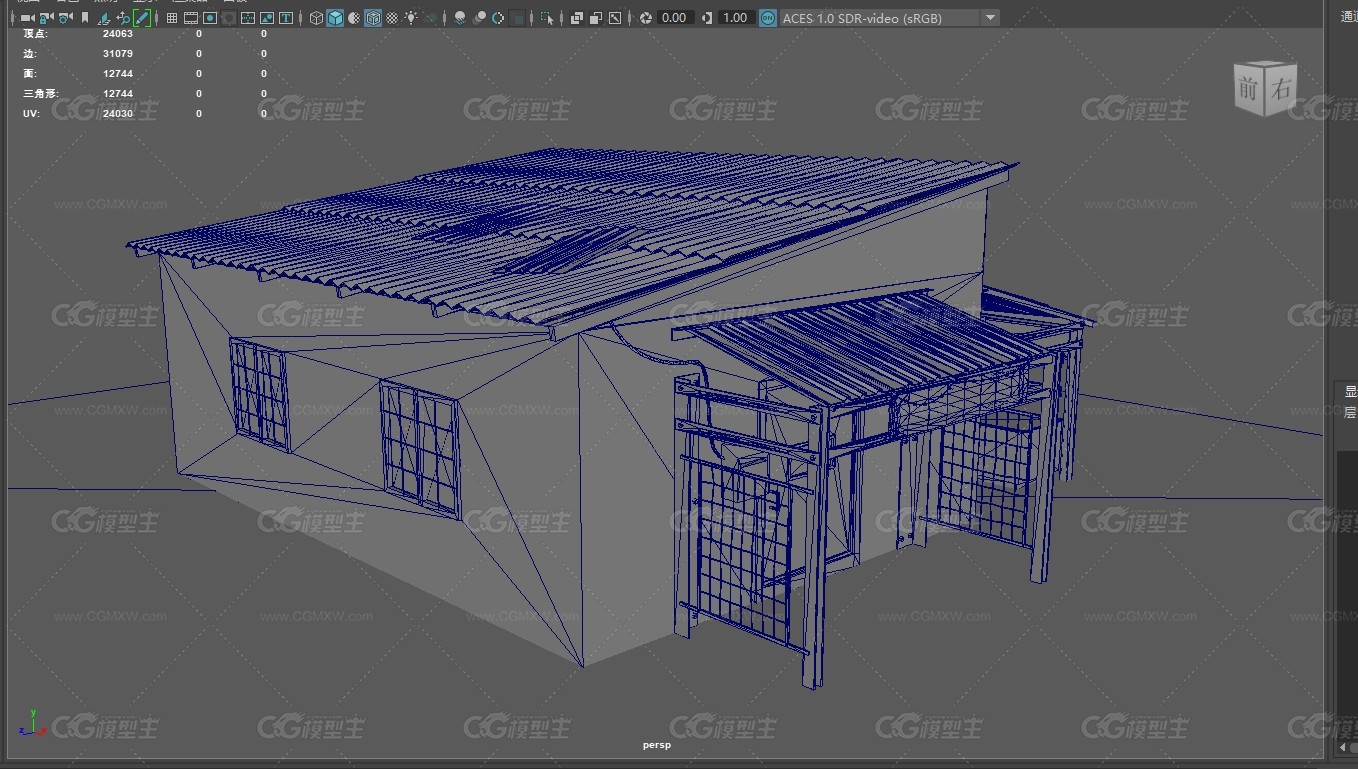
Task: Edit the Gamma value 1.00
Action: tap(736, 18)
